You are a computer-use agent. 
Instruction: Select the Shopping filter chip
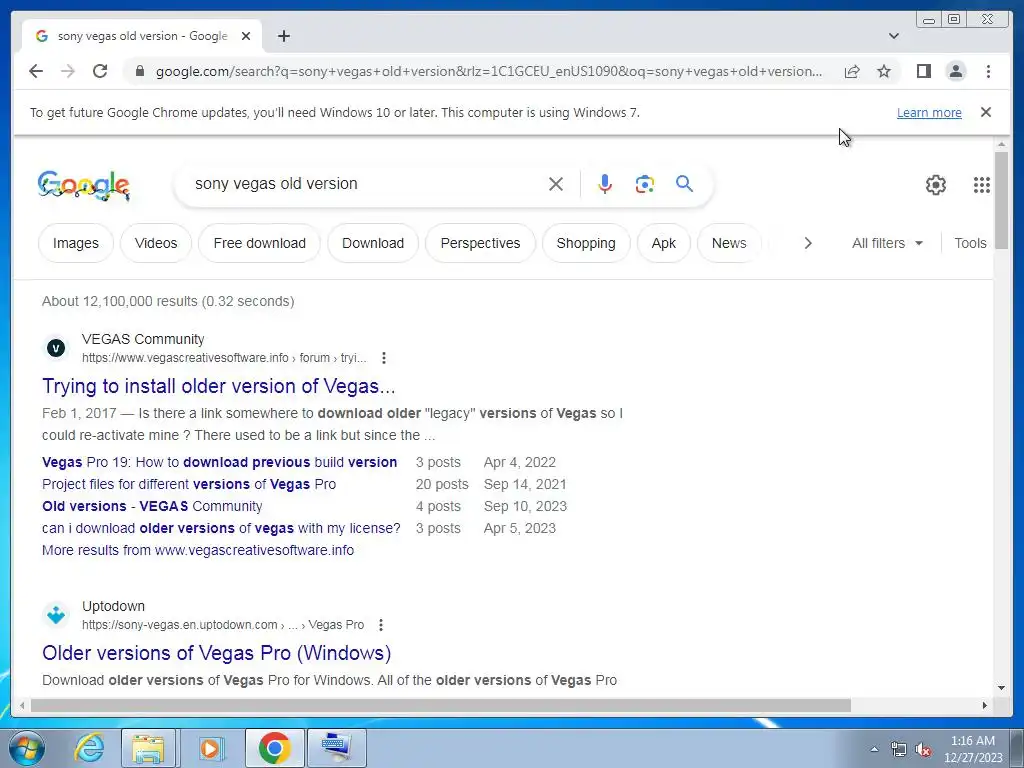coord(586,243)
